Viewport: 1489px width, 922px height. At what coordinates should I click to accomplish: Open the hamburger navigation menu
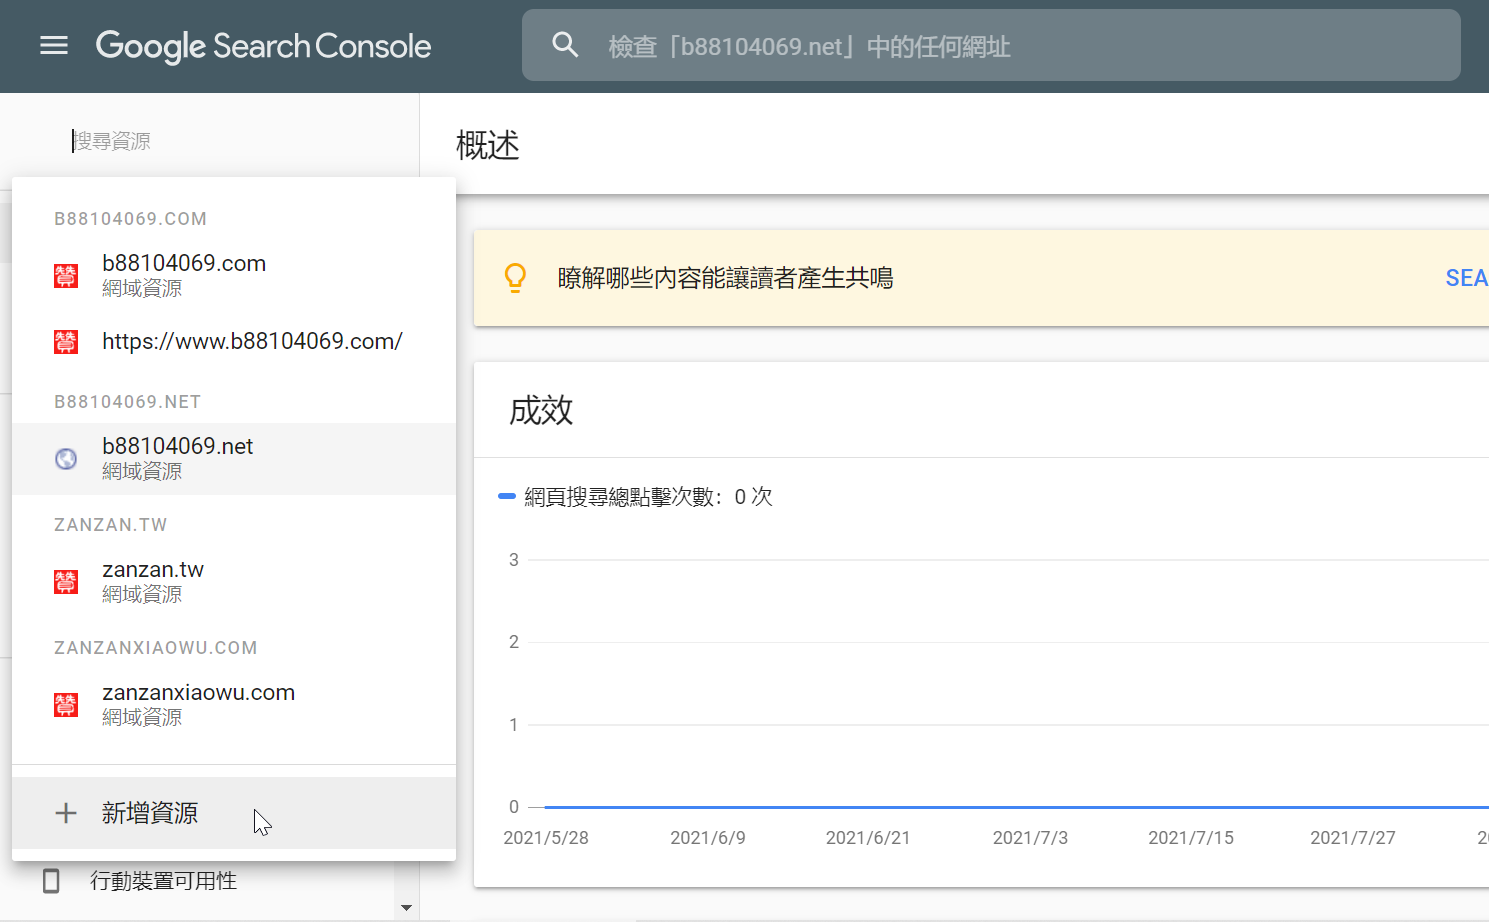(x=54, y=45)
